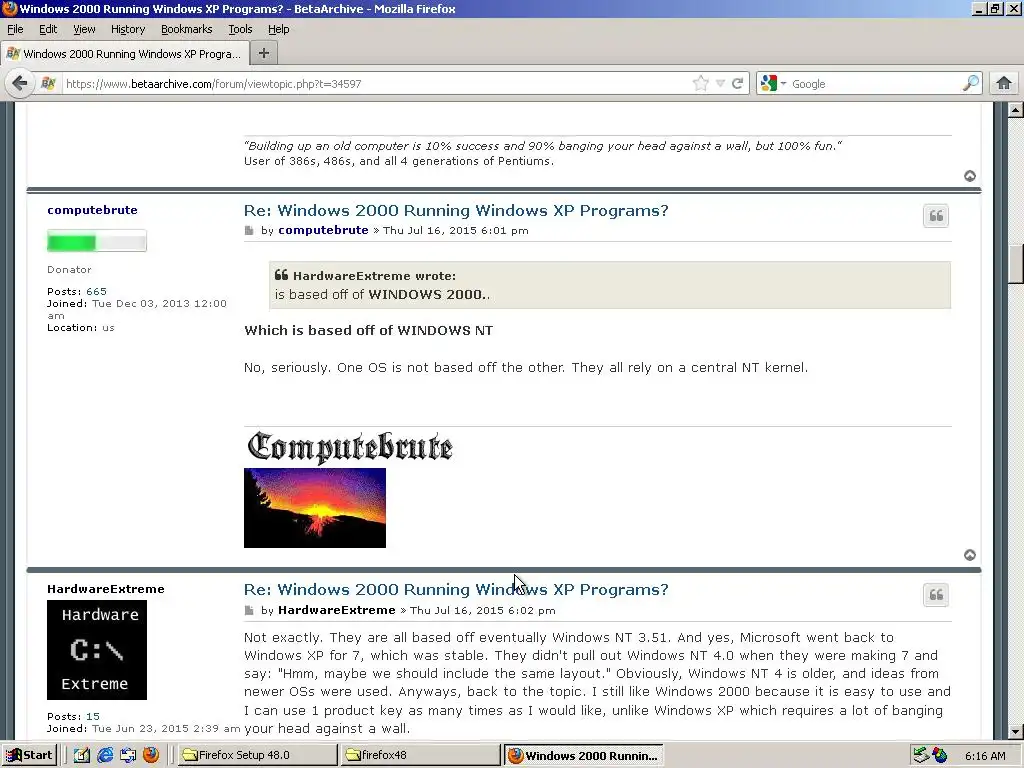Viewport: 1024px width, 768px height.
Task: Open the Google search engine selector
Action: click(773, 83)
